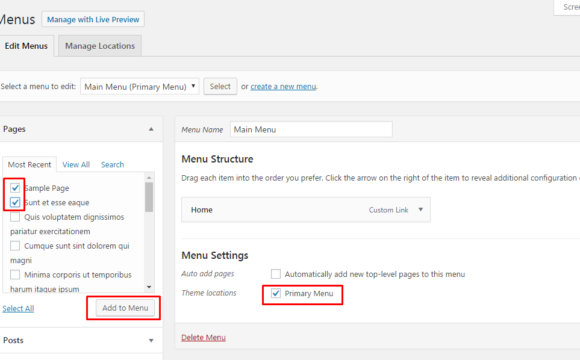The image size is (580, 360).
Task: Switch to View All pages tab
Action: point(76,165)
